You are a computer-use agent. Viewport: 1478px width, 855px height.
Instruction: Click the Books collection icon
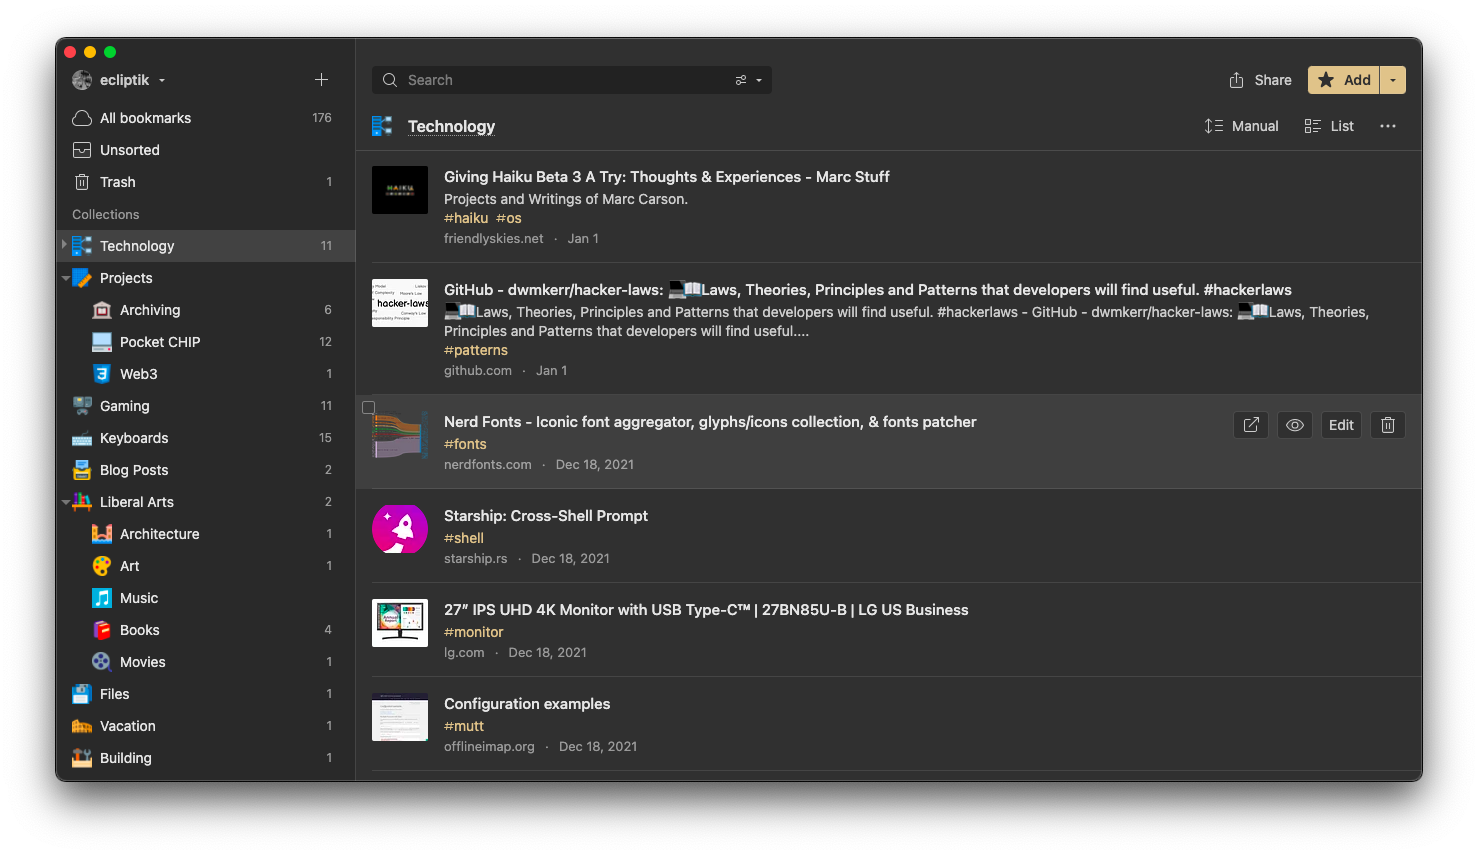(x=103, y=629)
